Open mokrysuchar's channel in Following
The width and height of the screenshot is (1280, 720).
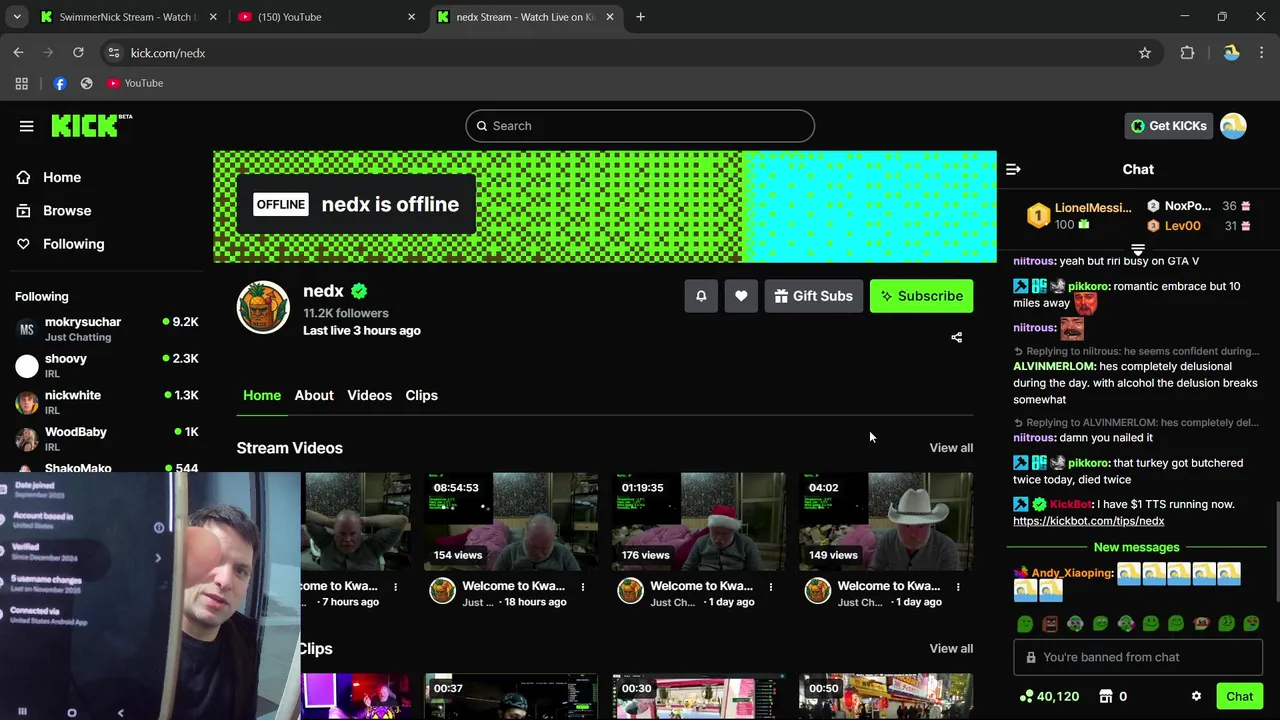tap(106, 329)
